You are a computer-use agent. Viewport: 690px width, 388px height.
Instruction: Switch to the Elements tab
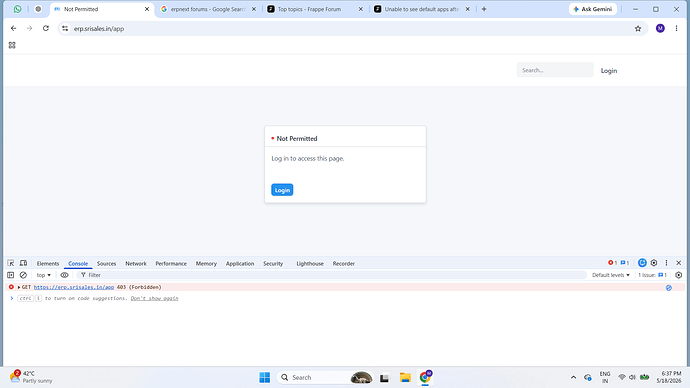click(x=48, y=264)
